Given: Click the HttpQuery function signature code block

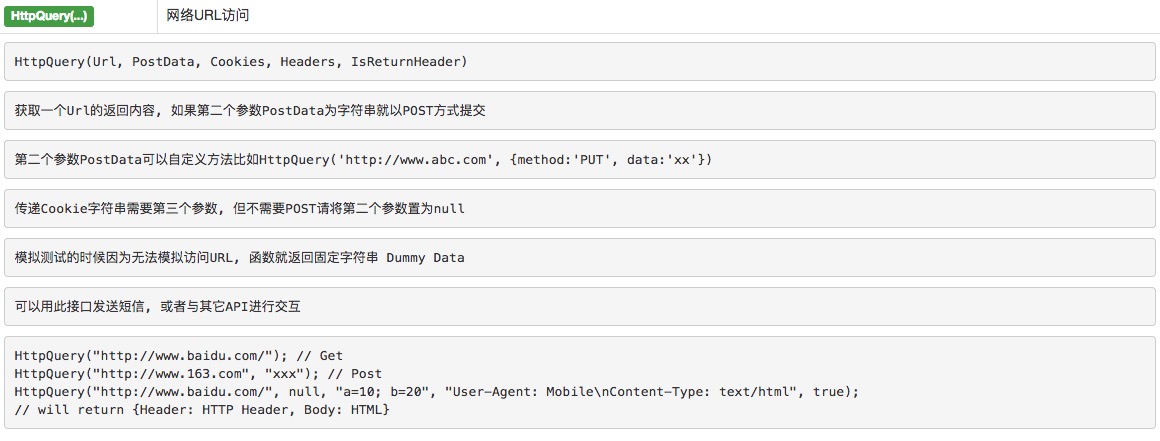Looking at the screenshot, I should point(579,62).
